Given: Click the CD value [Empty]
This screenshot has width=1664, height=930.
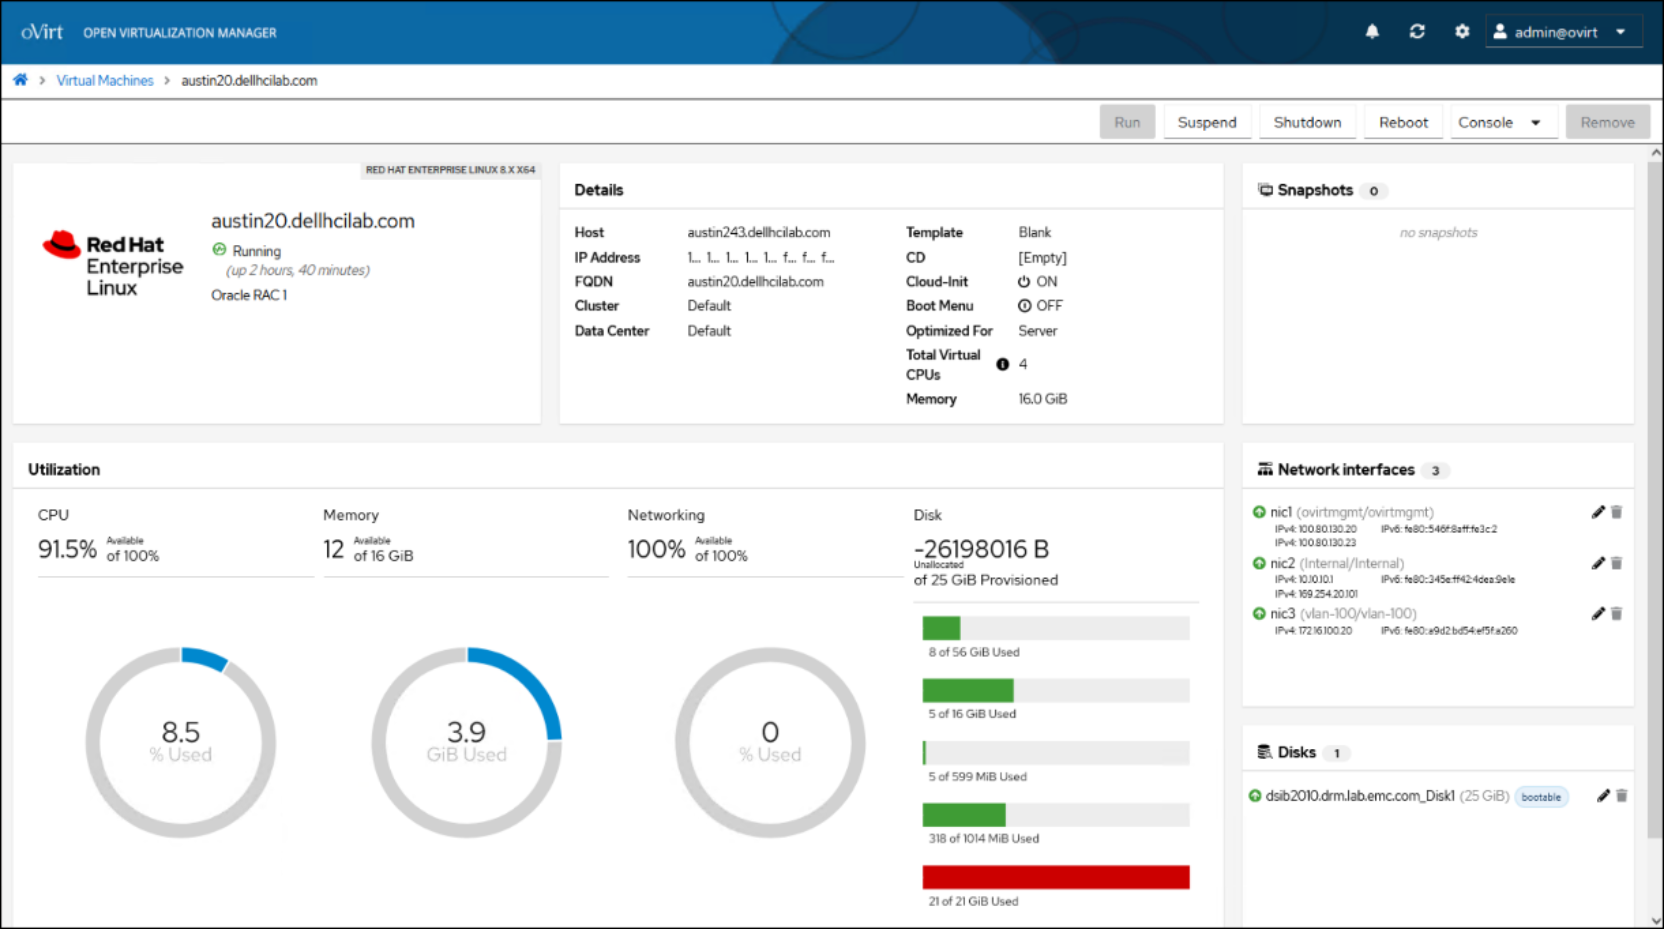Looking at the screenshot, I should pos(1043,258).
